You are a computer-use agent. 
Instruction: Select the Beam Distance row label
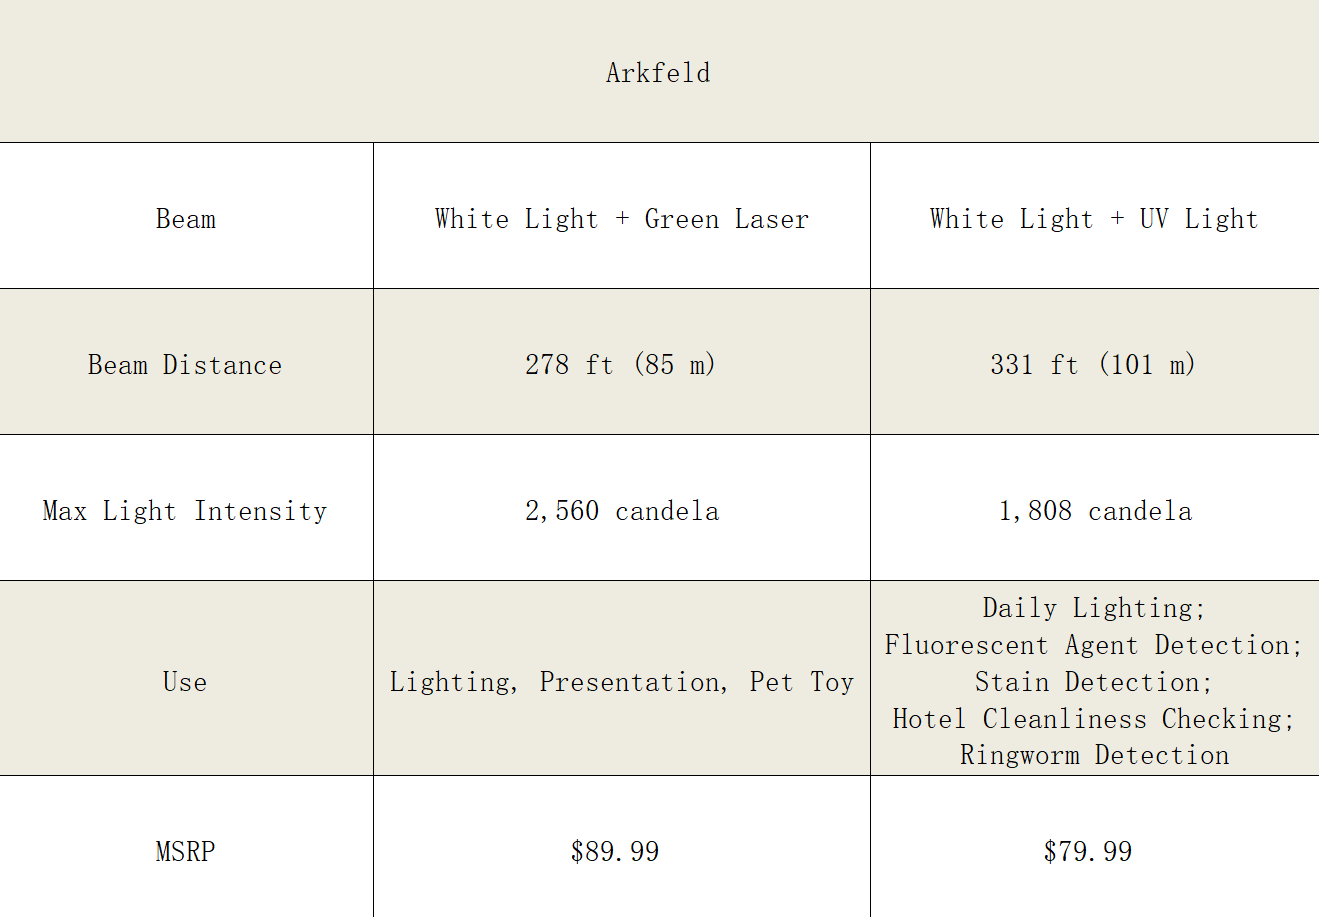coord(185,365)
